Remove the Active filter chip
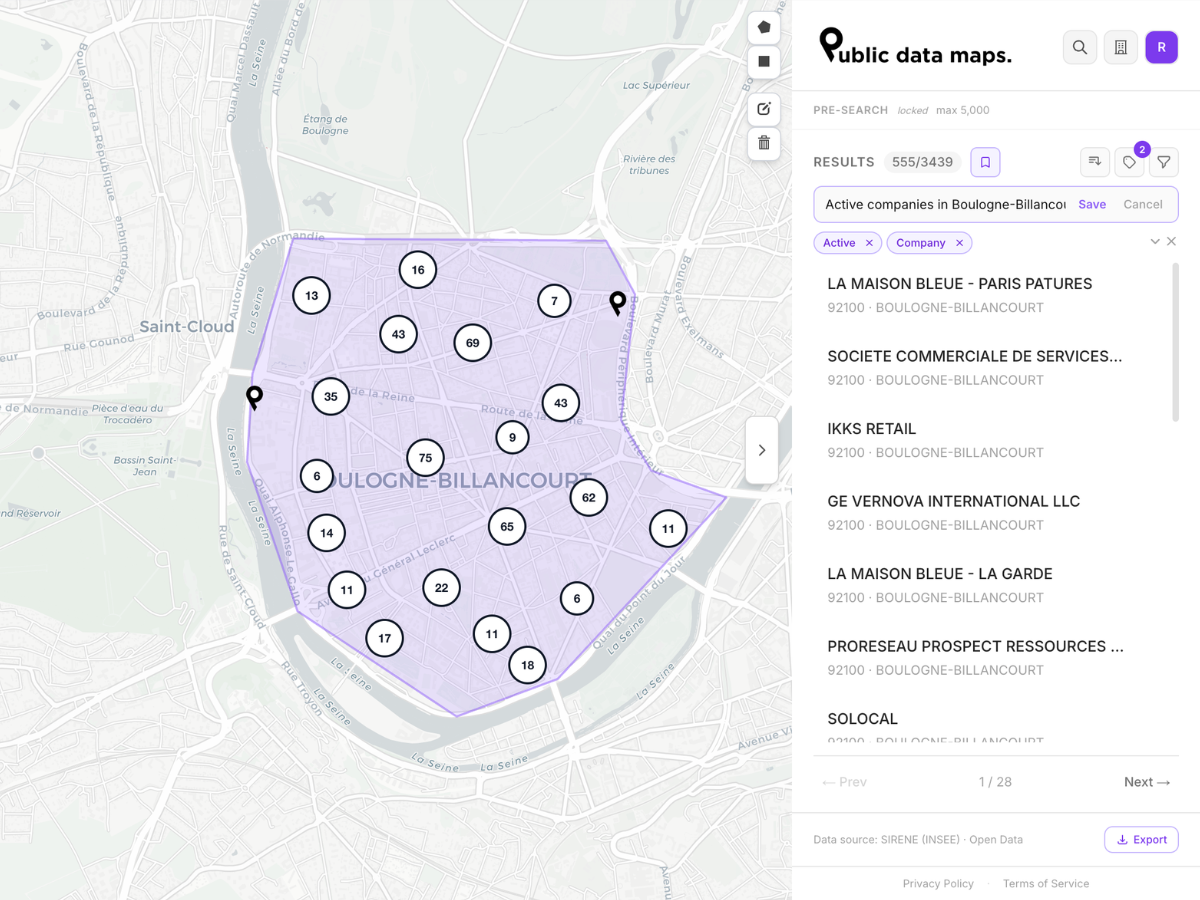This screenshot has width=1200, height=900. (x=869, y=243)
